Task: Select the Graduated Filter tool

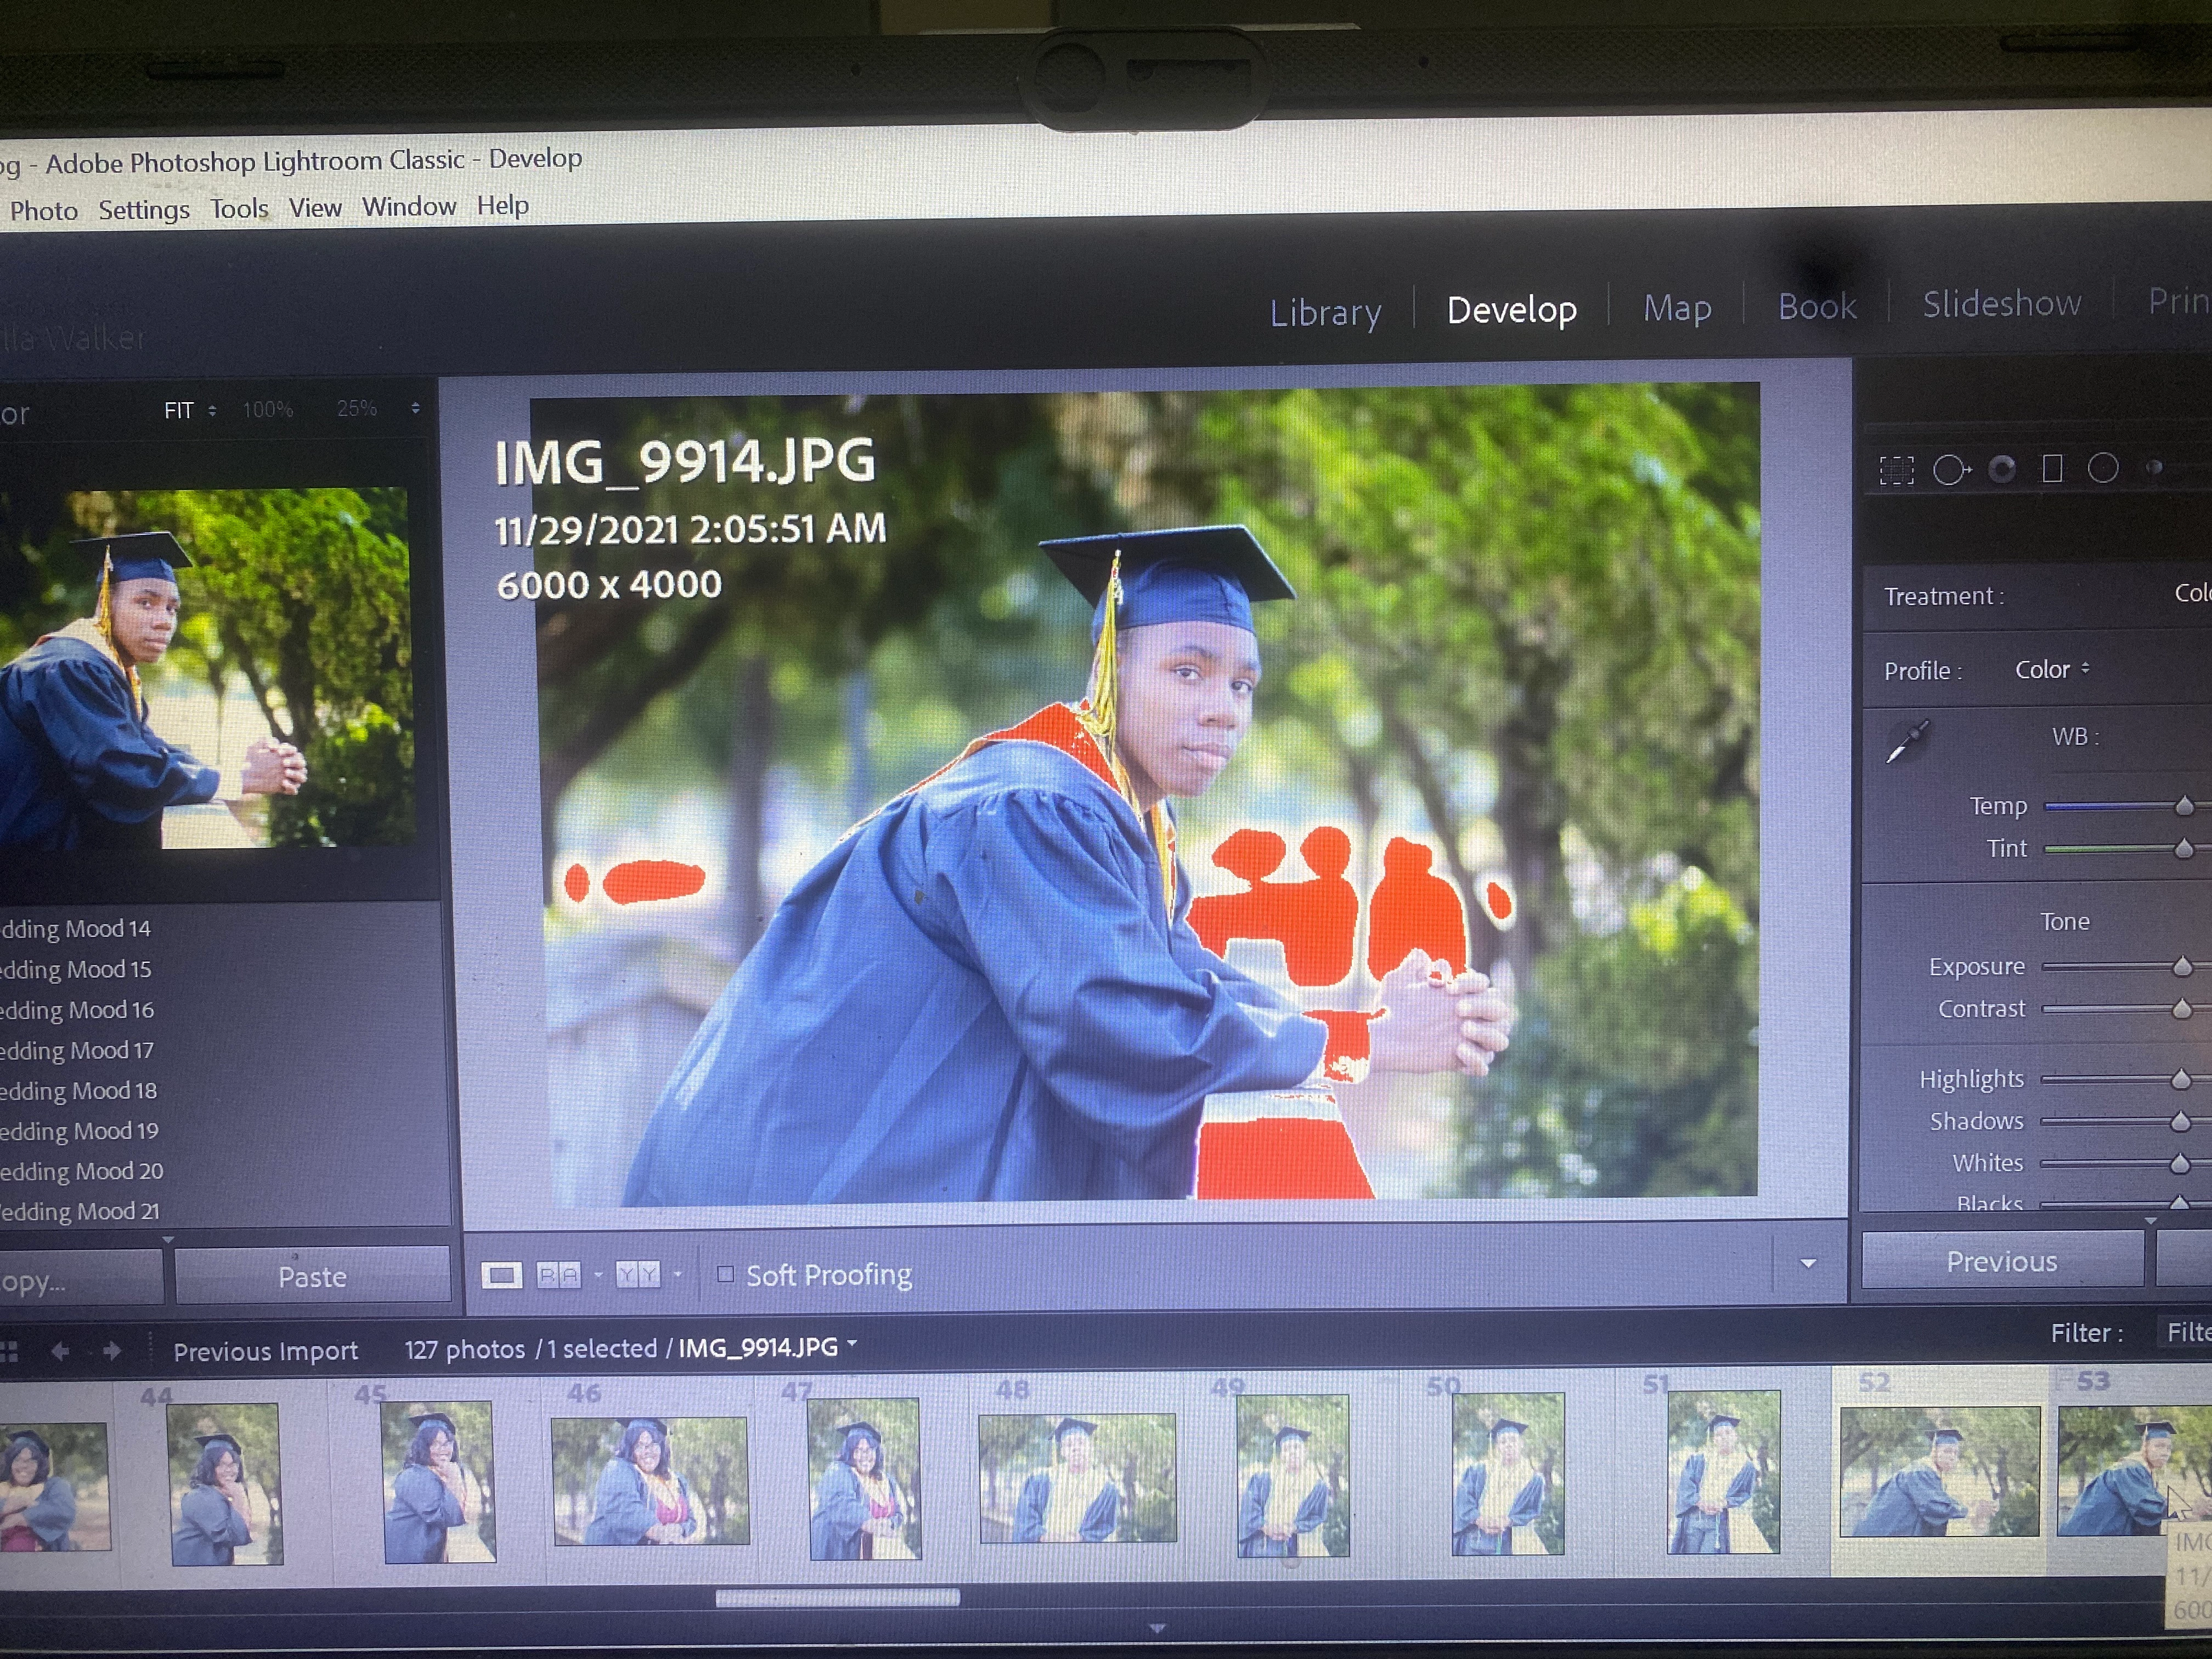Action: point(2052,468)
